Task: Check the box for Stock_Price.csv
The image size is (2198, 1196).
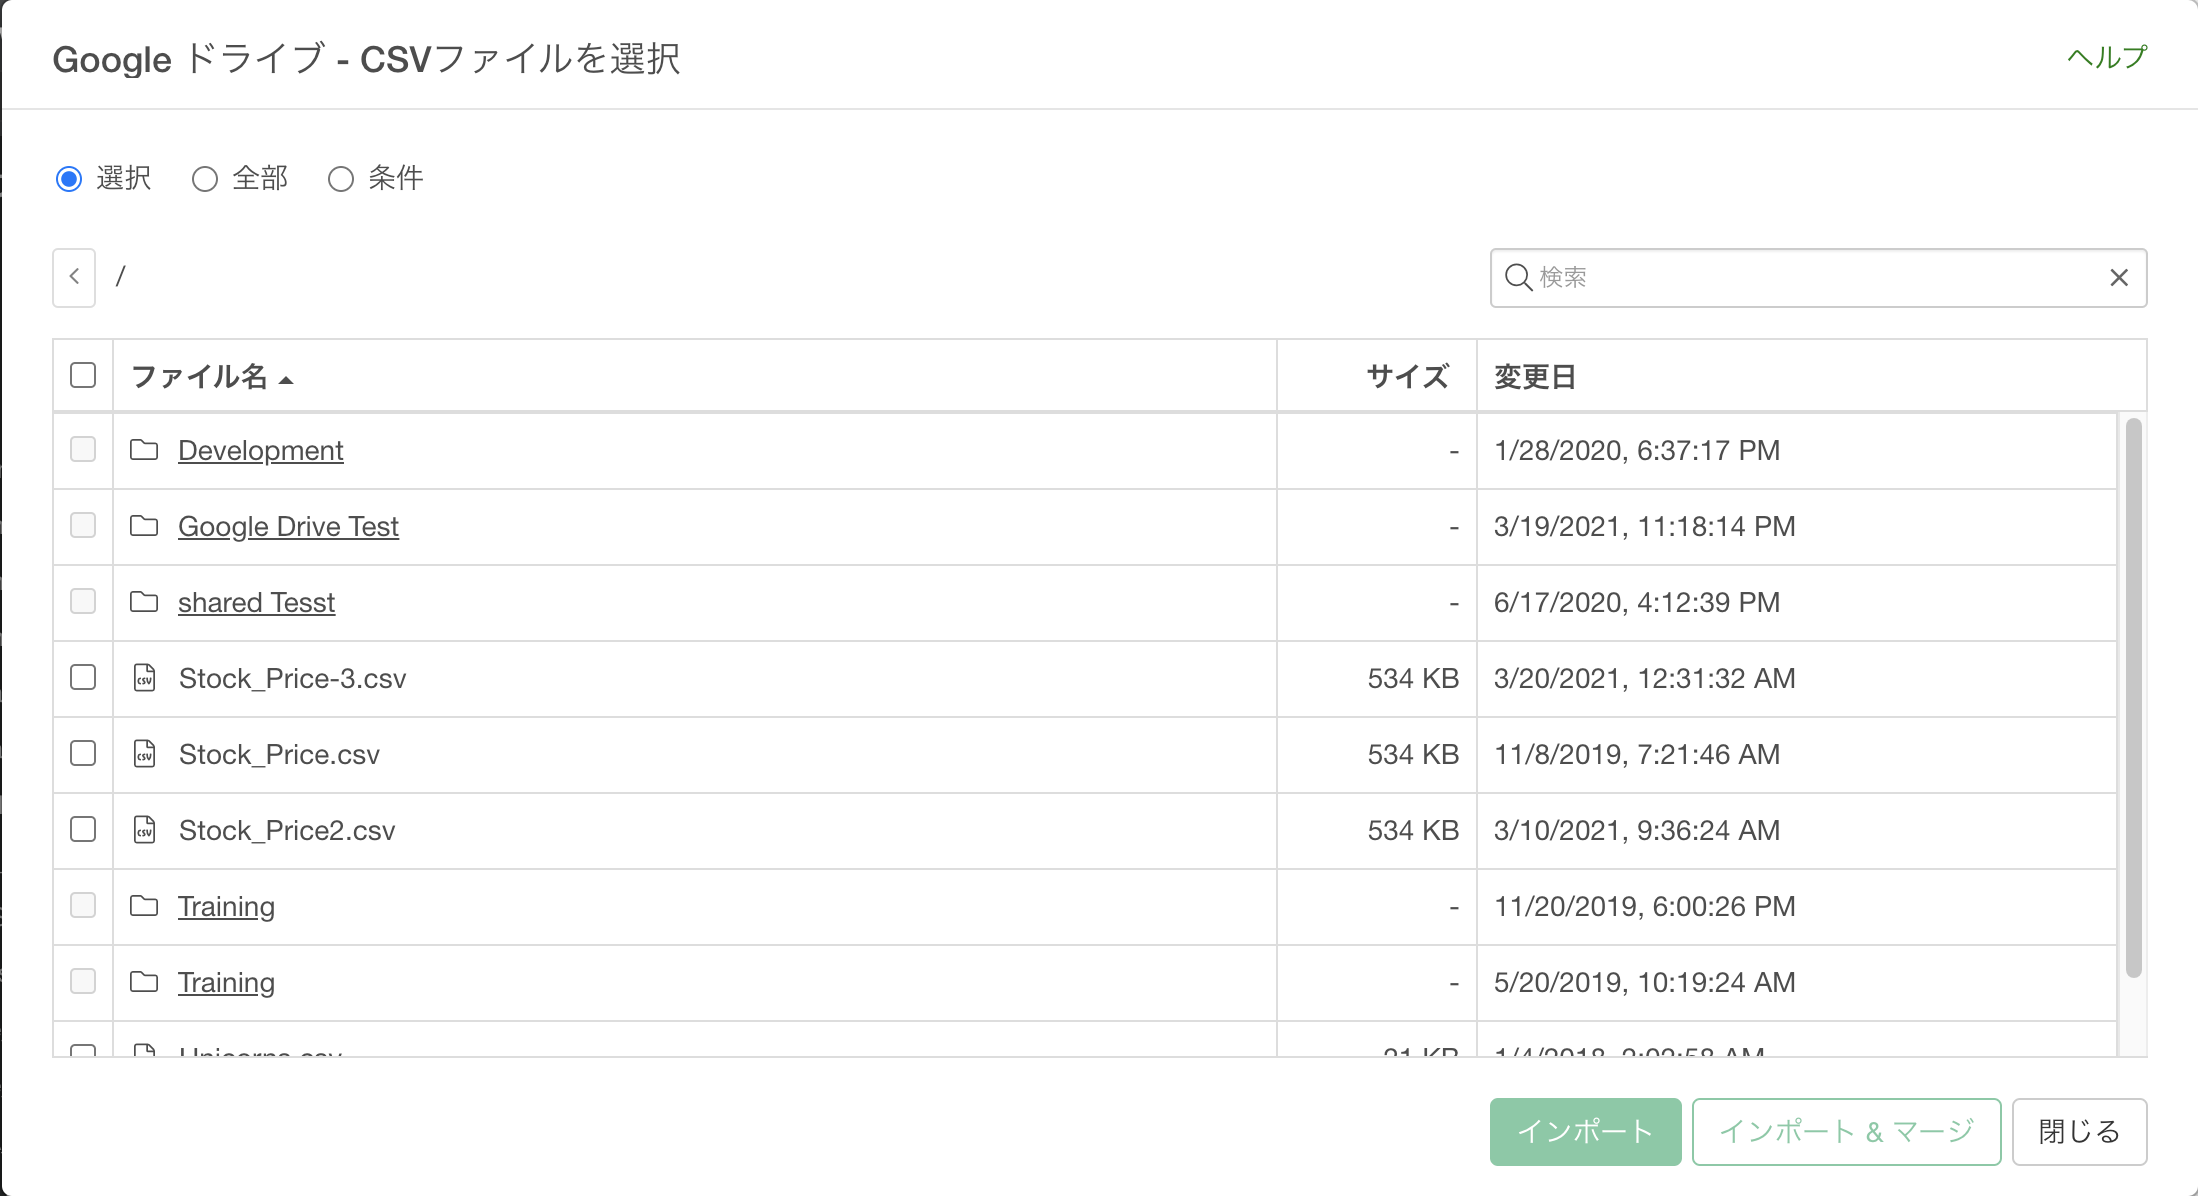Action: pyautogui.click(x=83, y=753)
